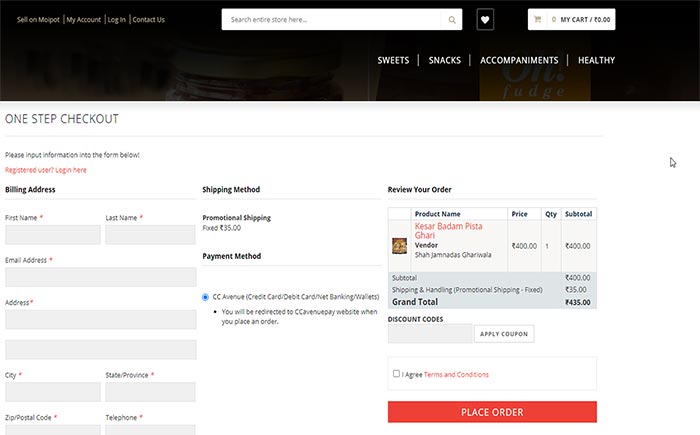Click the Email Address field
The height and width of the screenshot is (435, 700).
tap(100, 277)
